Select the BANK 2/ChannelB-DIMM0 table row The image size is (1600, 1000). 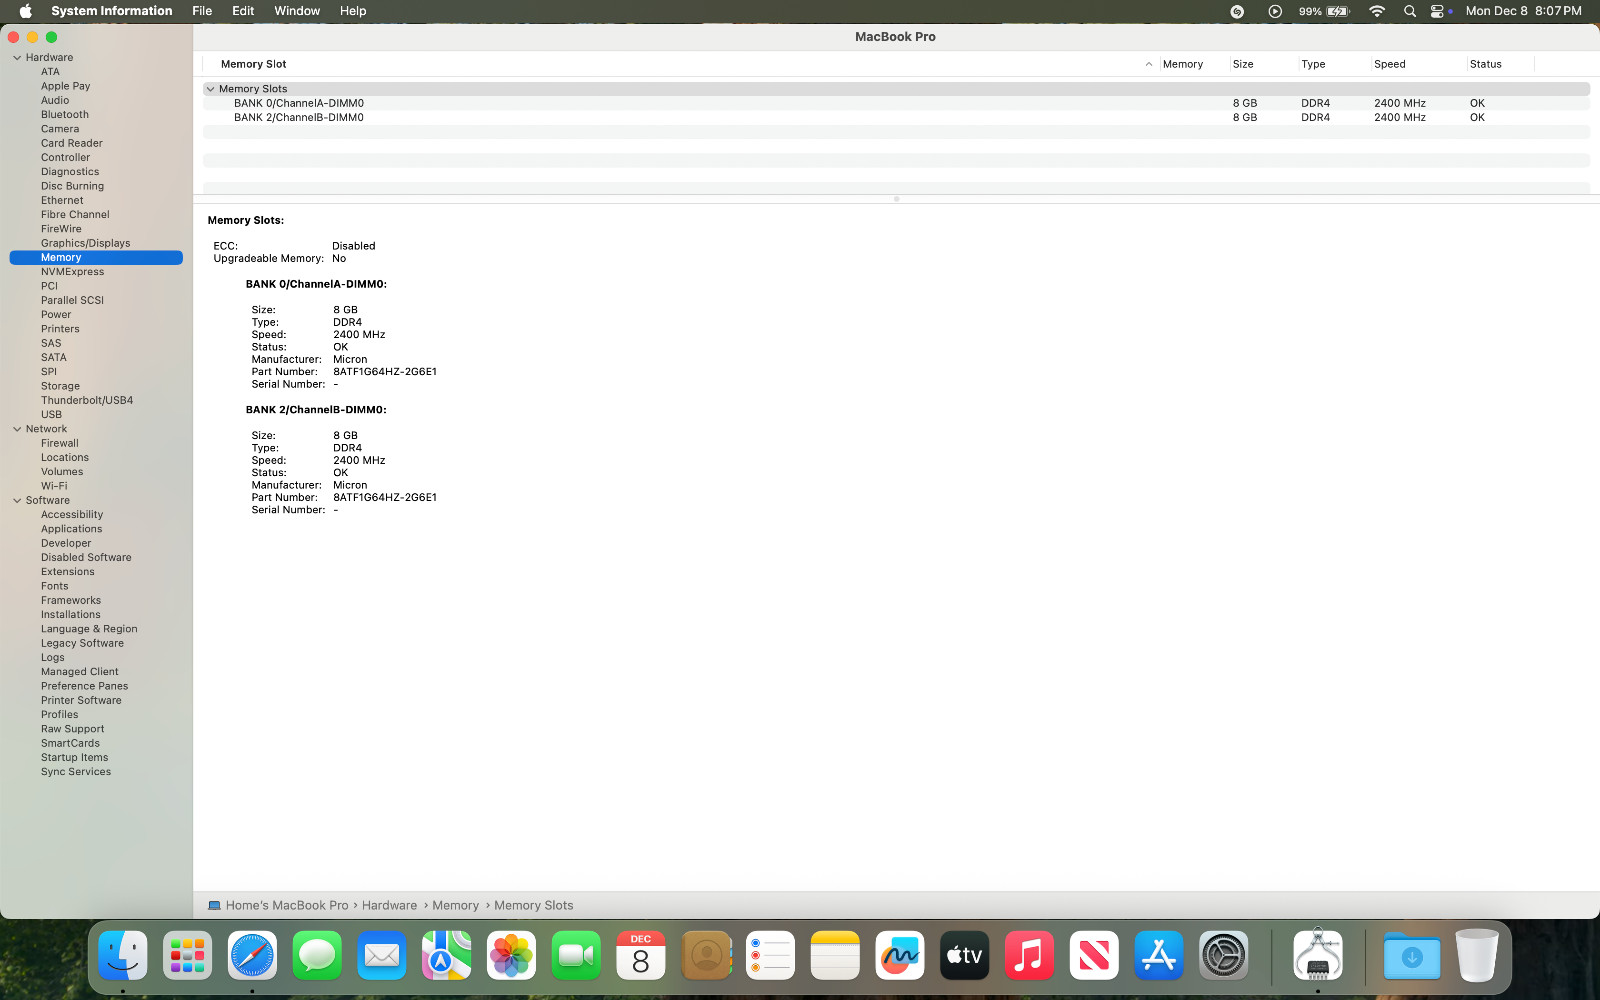pos(896,118)
